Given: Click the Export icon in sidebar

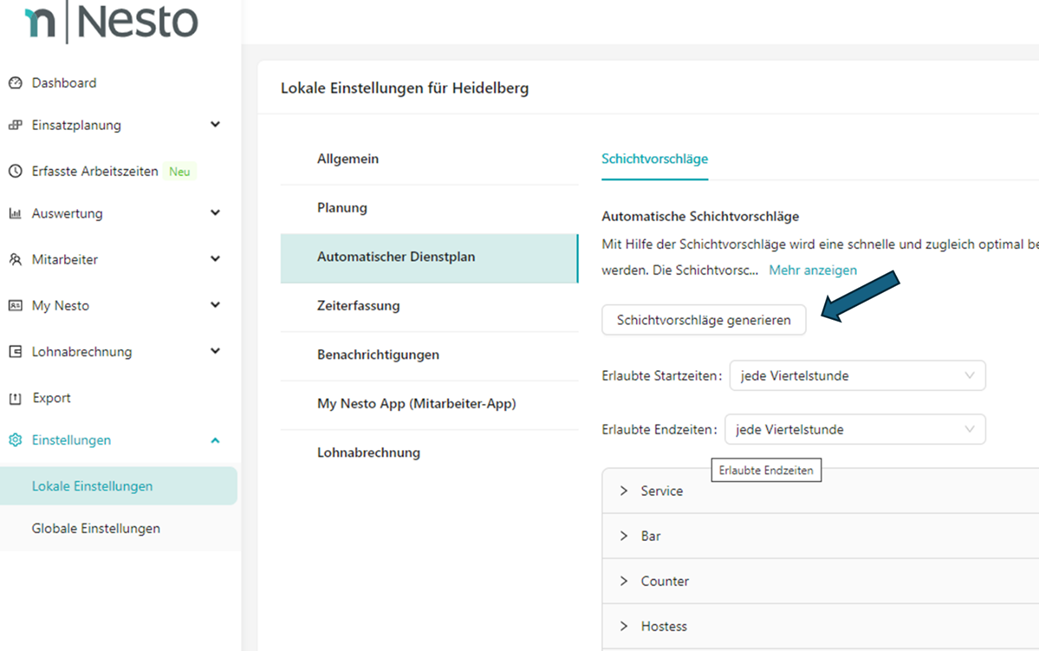Looking at the screenshot, I should point(15,398).
